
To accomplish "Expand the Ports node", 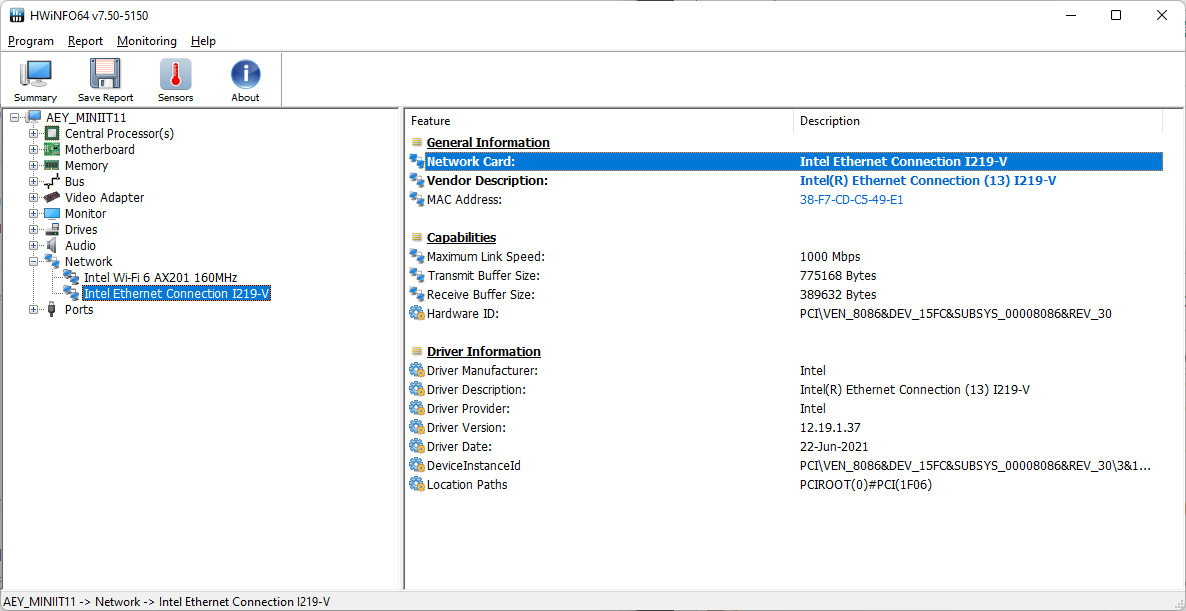I will 33,309.
